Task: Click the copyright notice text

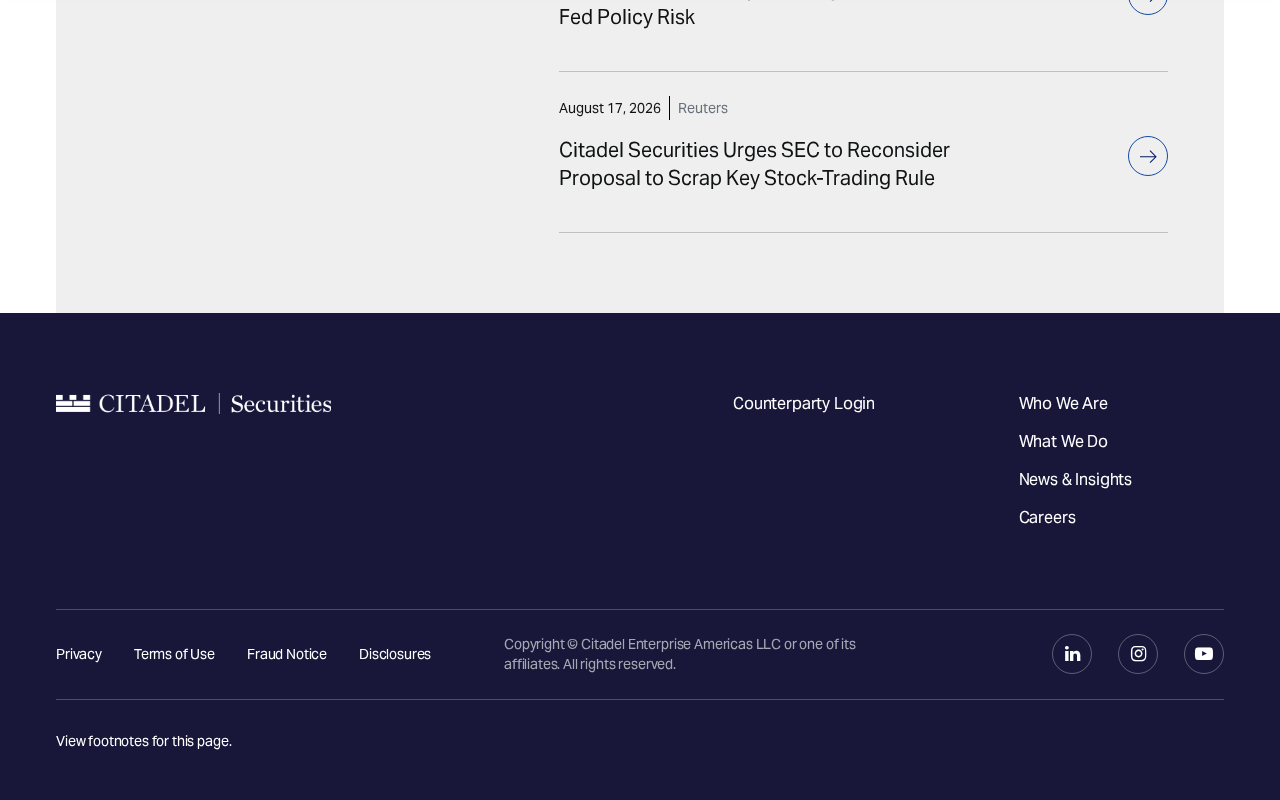Action: coord(680,654)
